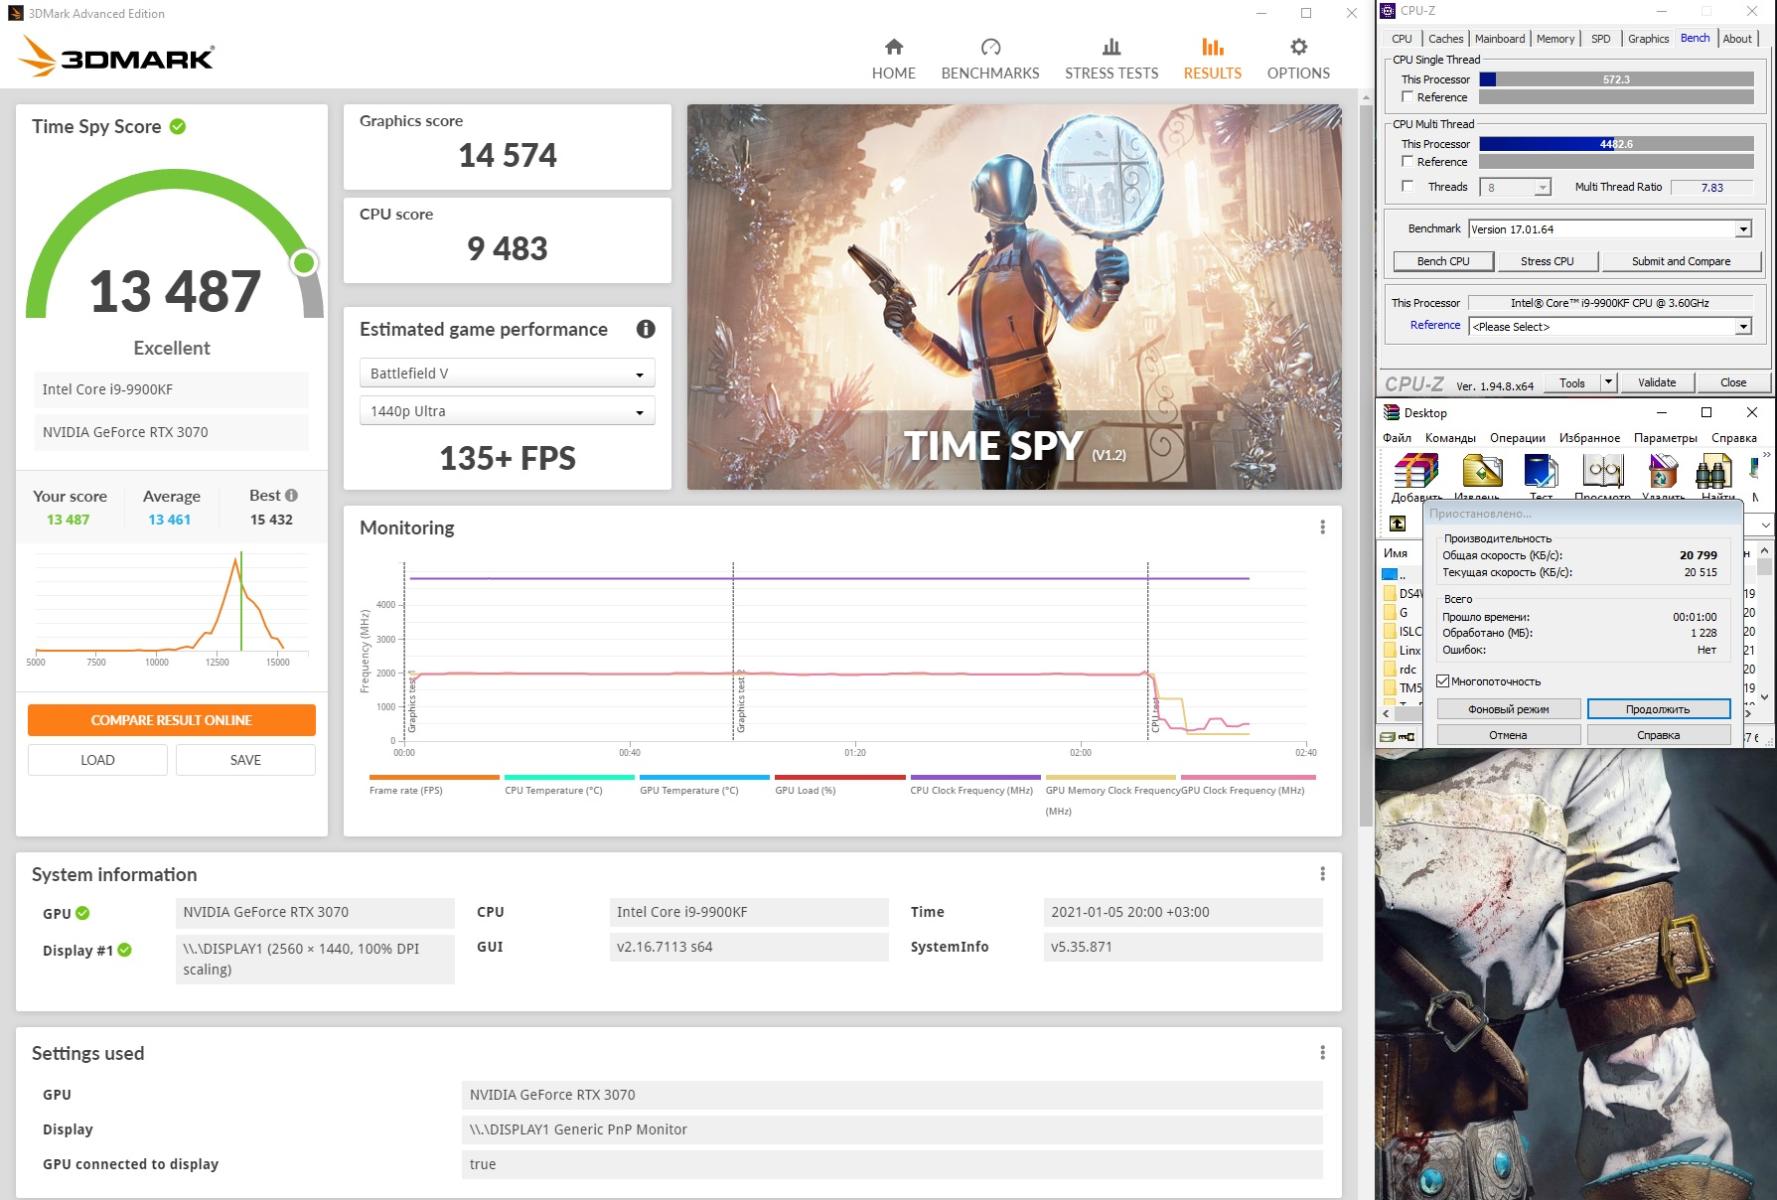This screenshot has width=1777, height=1200.
Task: Click the green check beside Display #1
Action: (x=125, y=950)
